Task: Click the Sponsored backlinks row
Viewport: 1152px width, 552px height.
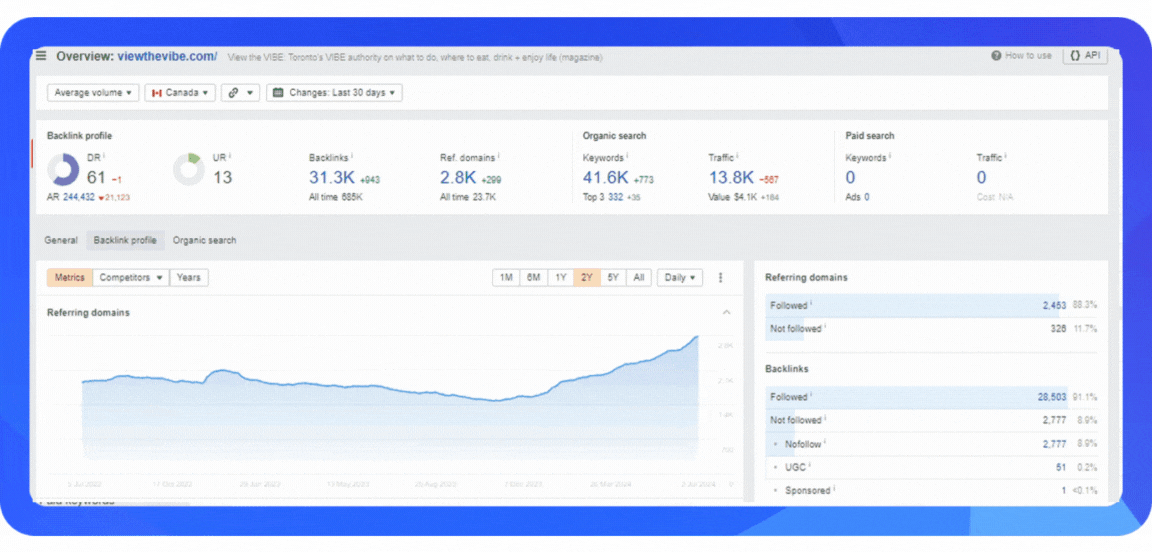Action: (x=931, y=490)
